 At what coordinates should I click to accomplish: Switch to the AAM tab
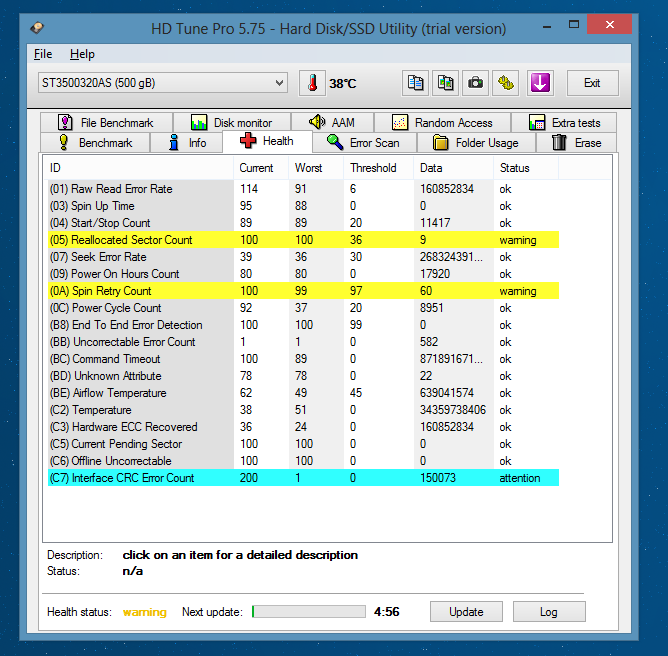(x=332, y=123)
